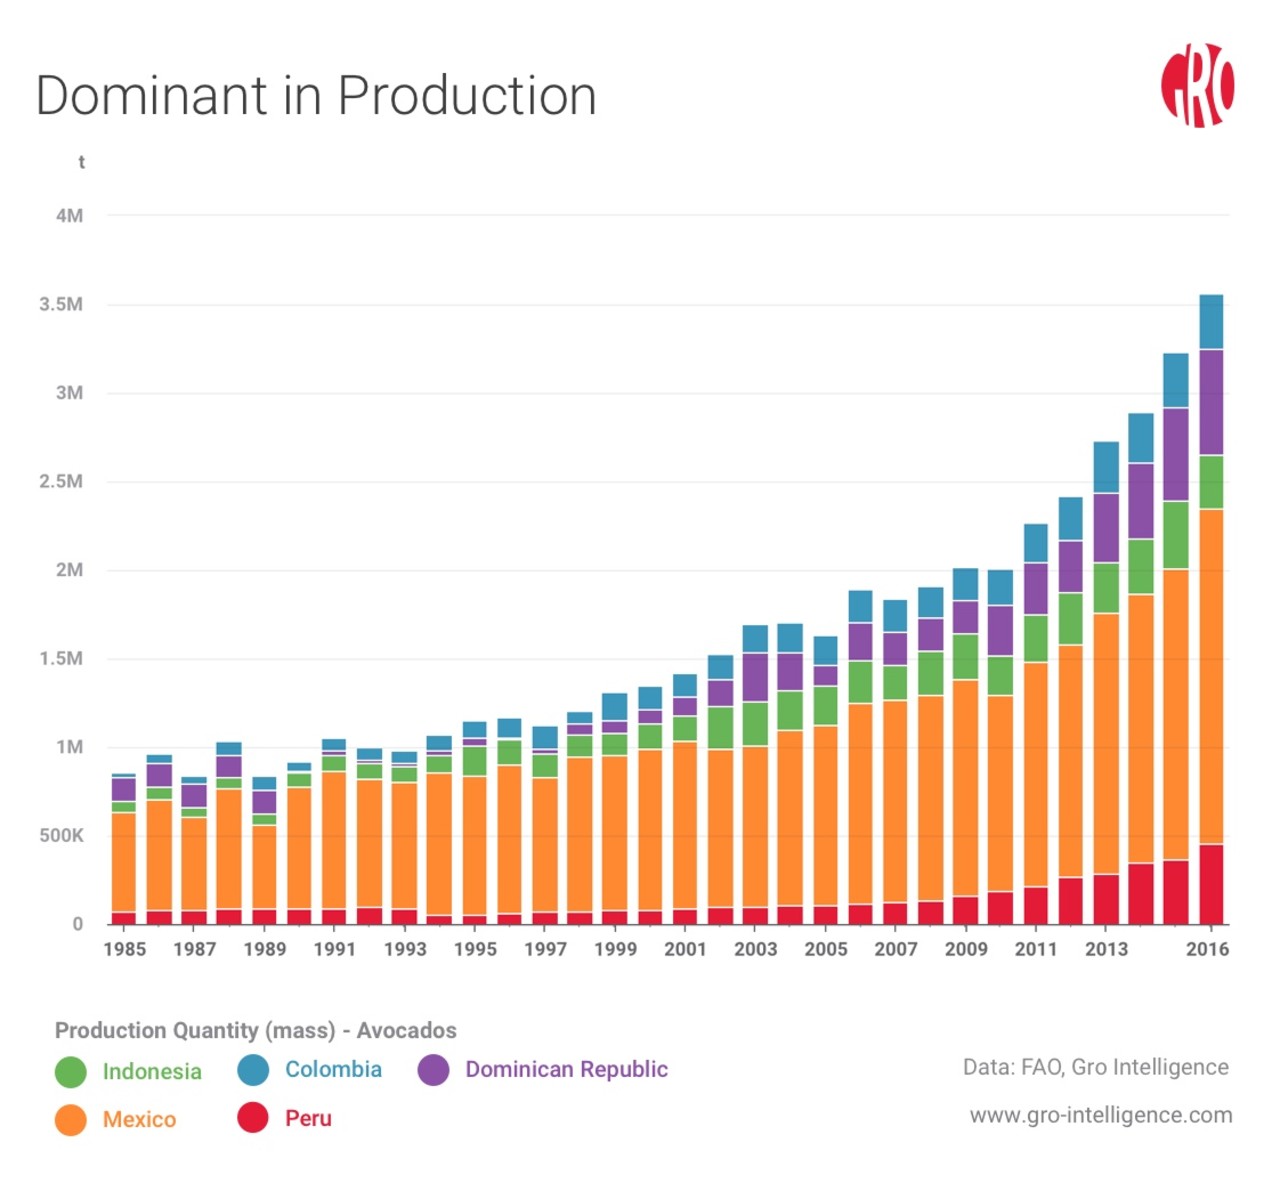Open the www.gro-intelligence.com link
Image resolution: width=1280 pixels, height=1191 pixels.
coord(1100,1115)
